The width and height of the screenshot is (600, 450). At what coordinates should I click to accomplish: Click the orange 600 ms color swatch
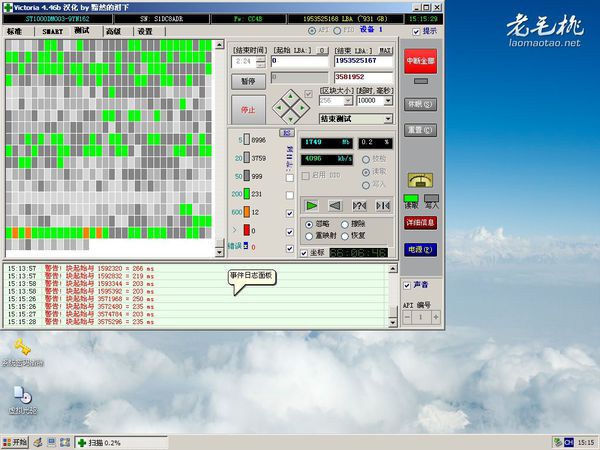point(247,212)
